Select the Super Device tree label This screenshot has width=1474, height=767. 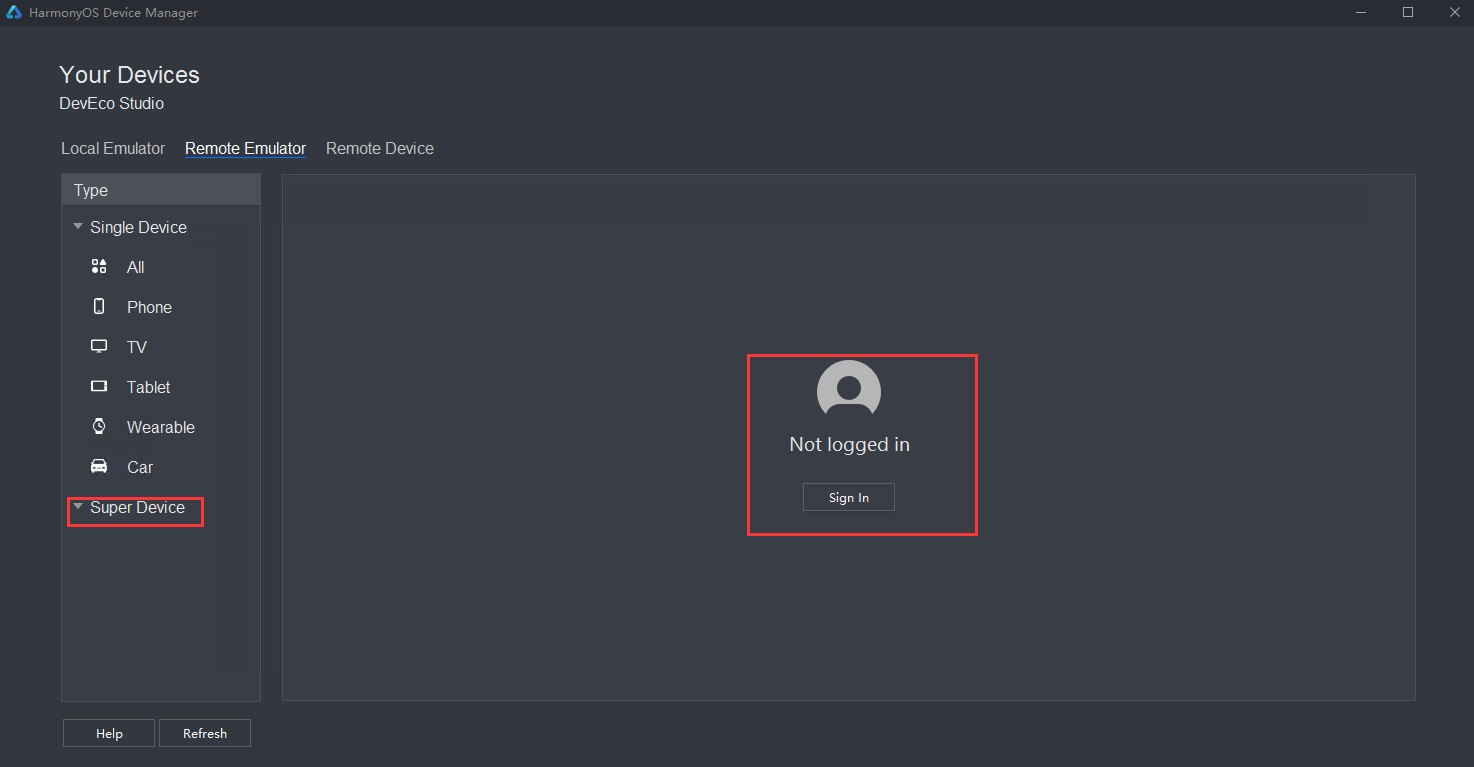pyautogui.click(x=137, y=507)
